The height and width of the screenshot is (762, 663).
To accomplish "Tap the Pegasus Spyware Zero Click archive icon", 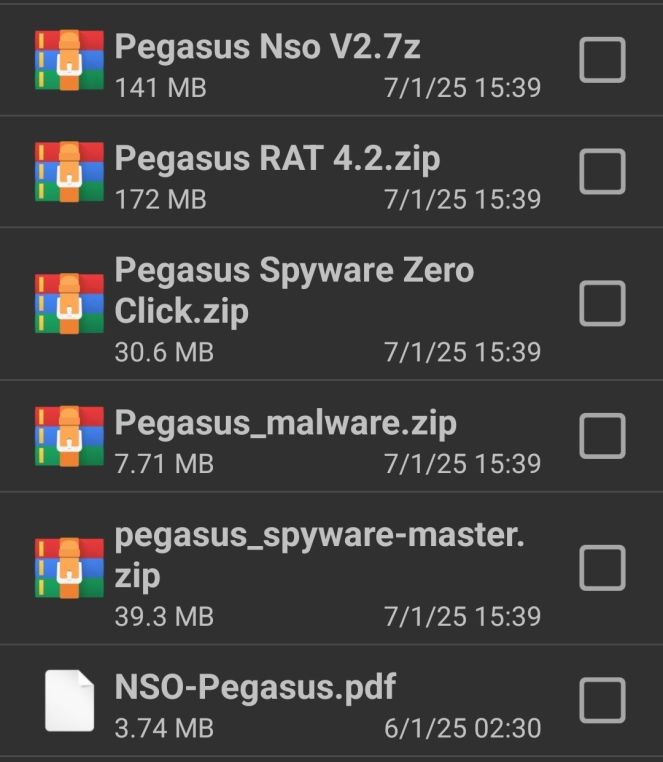I will coord(69,303).
